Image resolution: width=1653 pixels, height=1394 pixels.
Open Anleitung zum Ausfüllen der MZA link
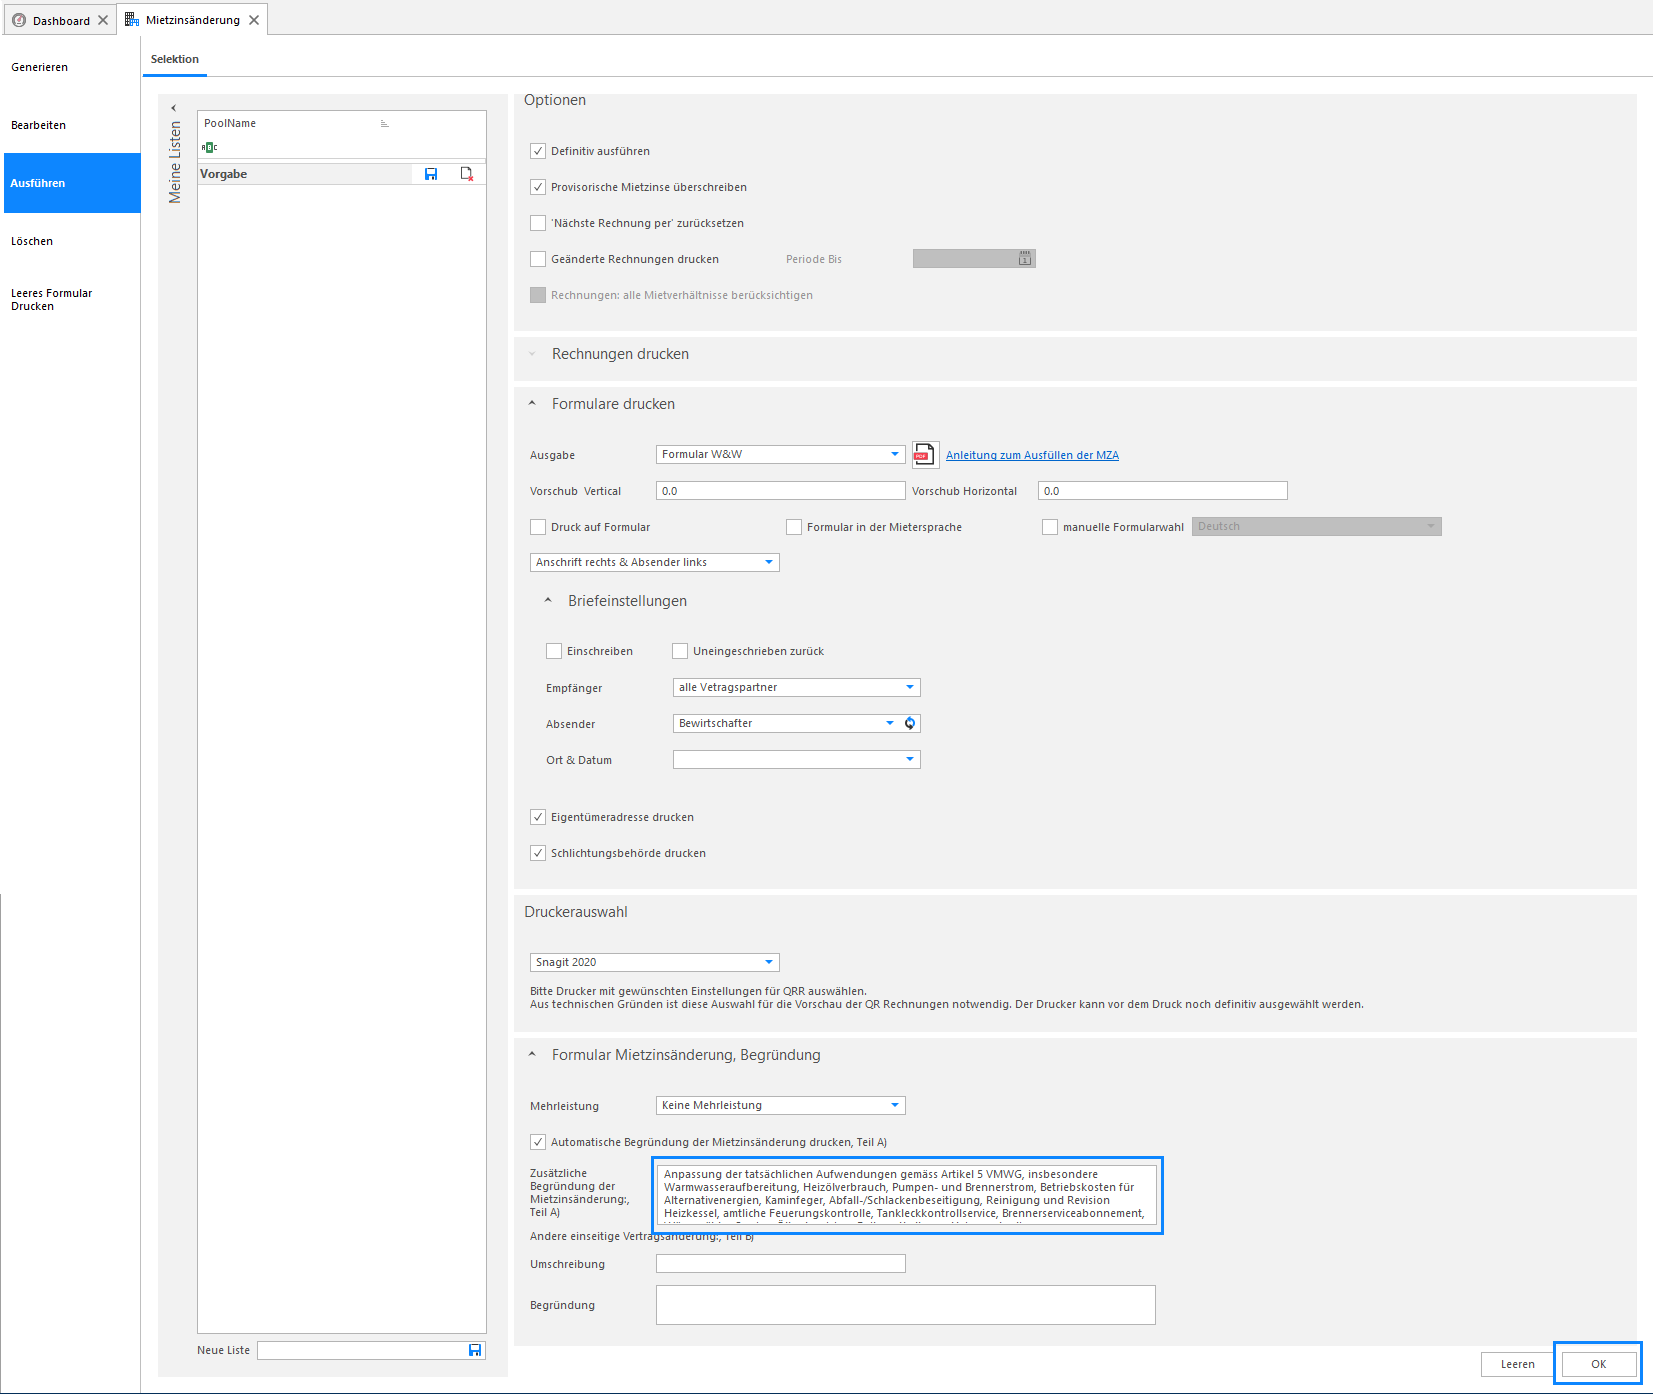(x=1032, y=455)
